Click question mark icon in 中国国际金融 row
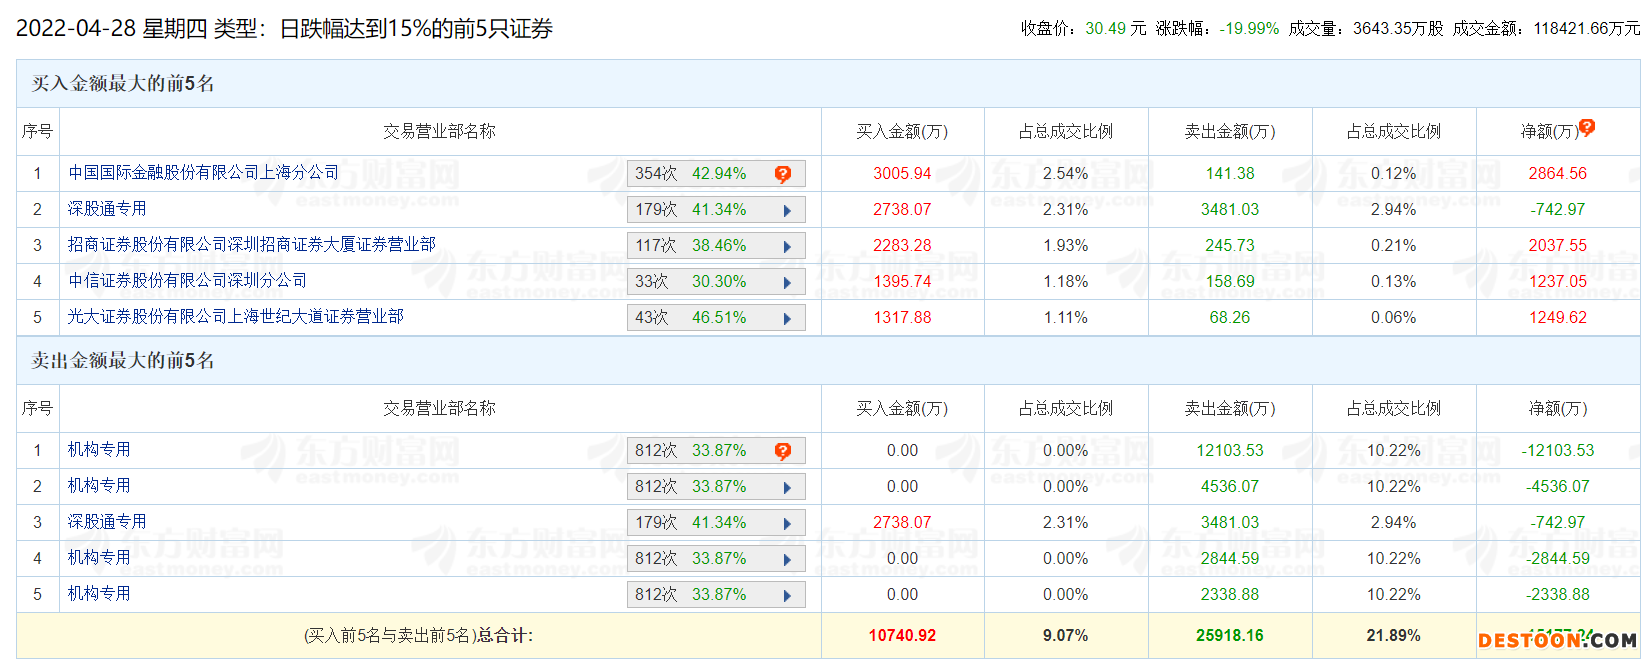This screenshot has height=663, width=1650. pyautogui.click(x=783, y=174)
